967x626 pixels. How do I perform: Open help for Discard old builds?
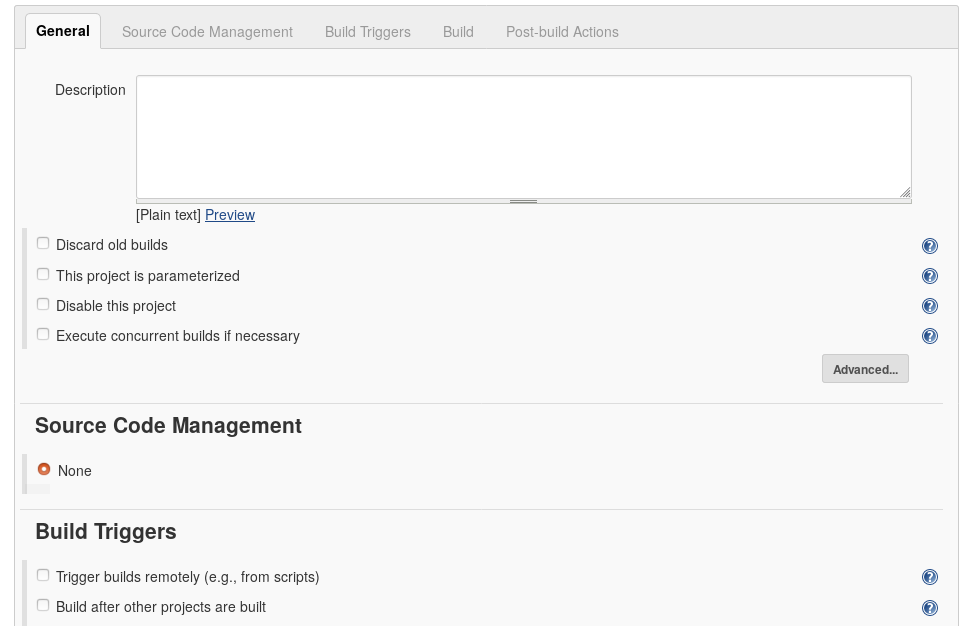[x=929, y=246]
